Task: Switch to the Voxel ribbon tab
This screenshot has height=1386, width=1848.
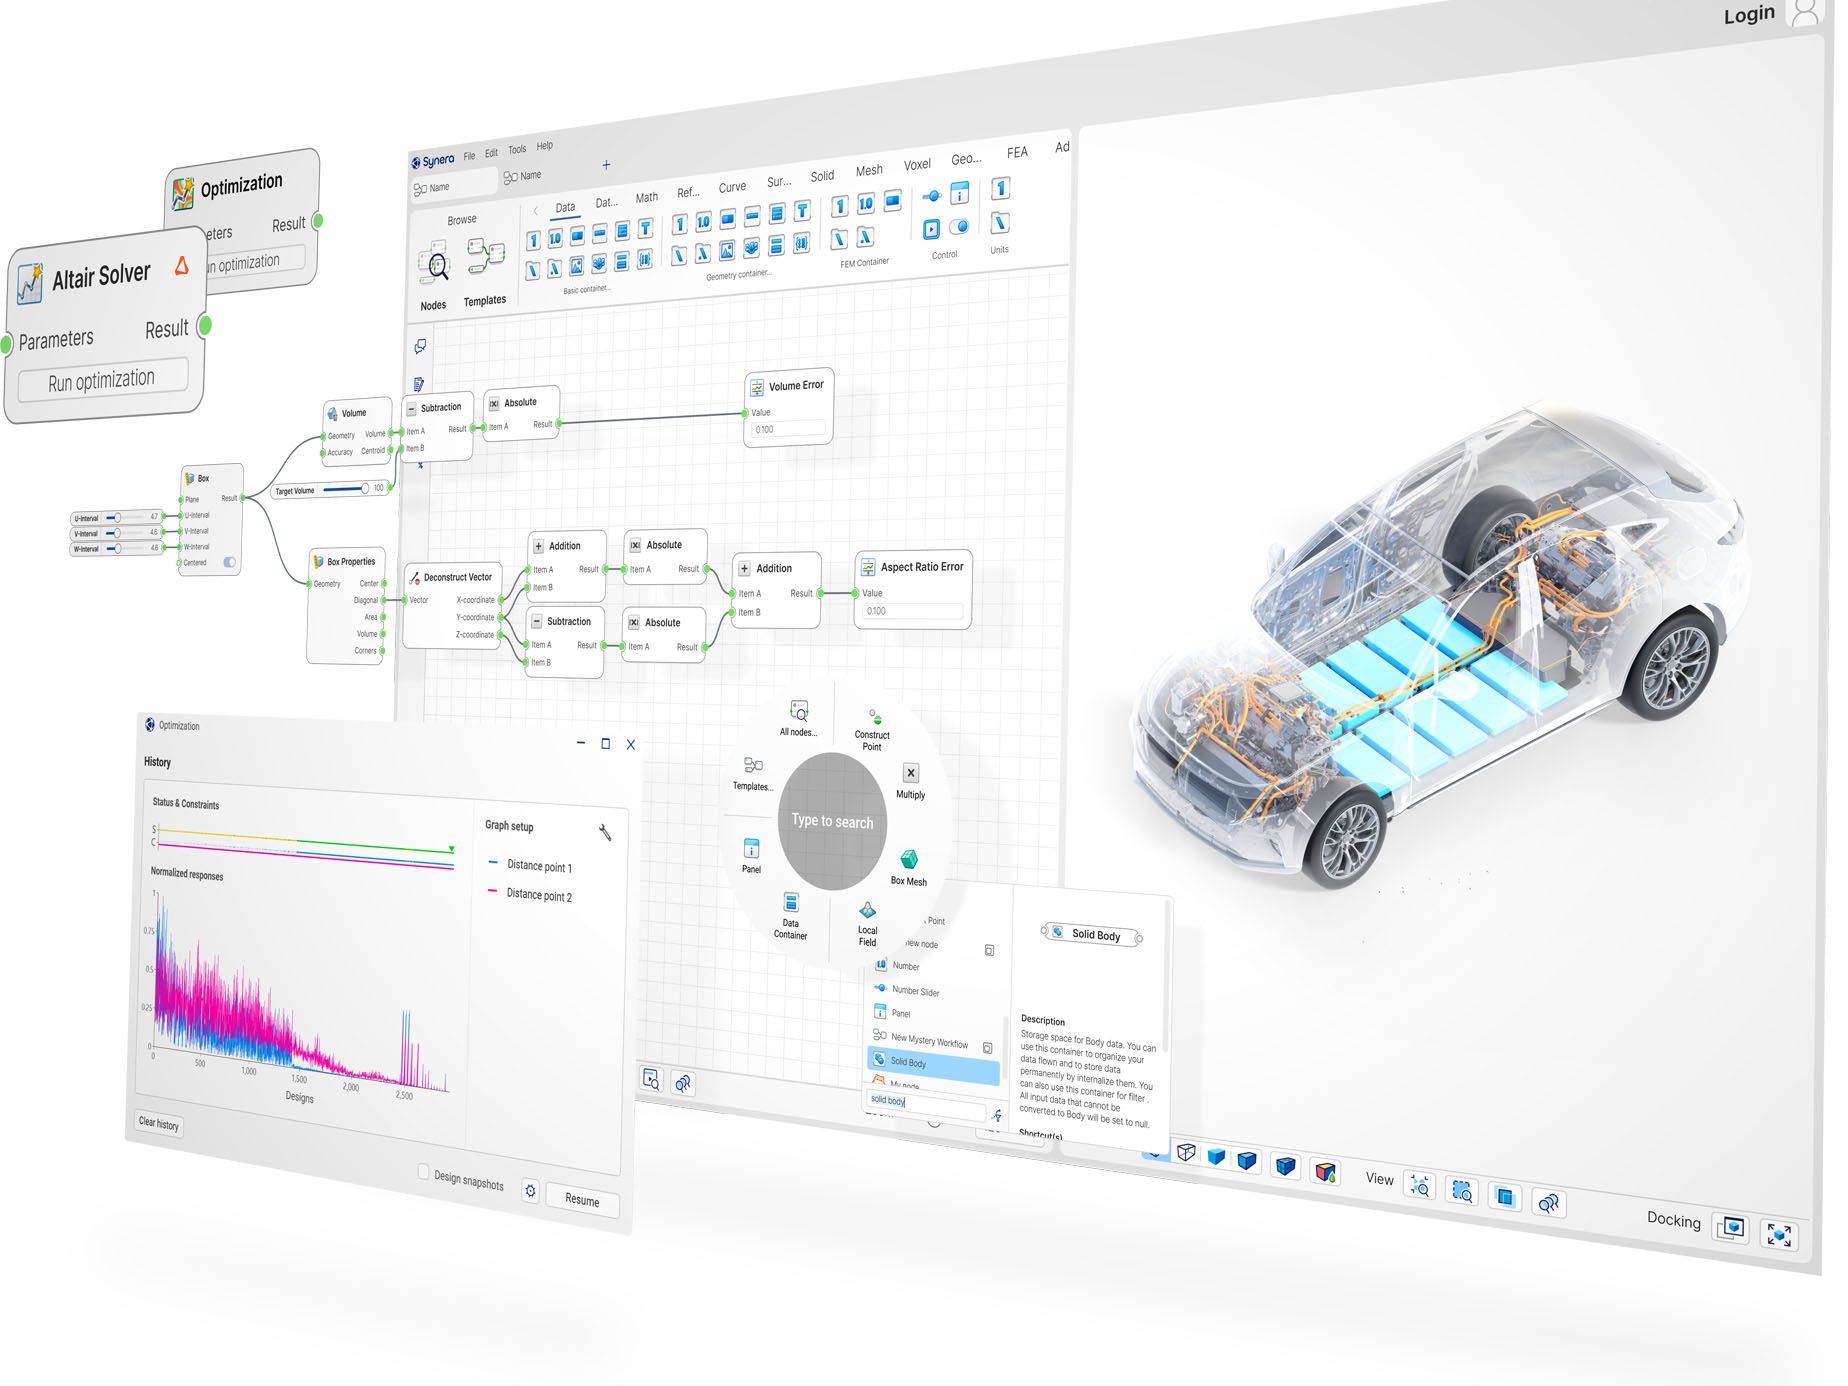Action: (x=917, y=164)
